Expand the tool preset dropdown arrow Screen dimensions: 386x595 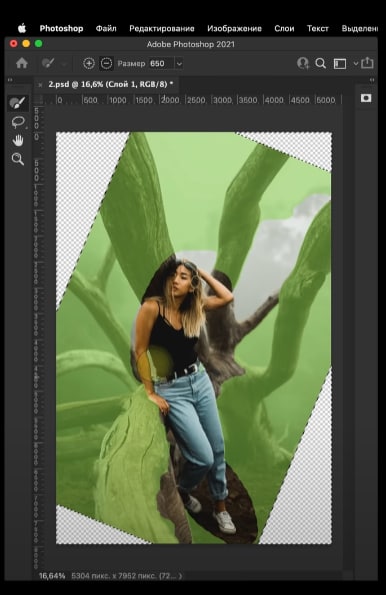64,64
